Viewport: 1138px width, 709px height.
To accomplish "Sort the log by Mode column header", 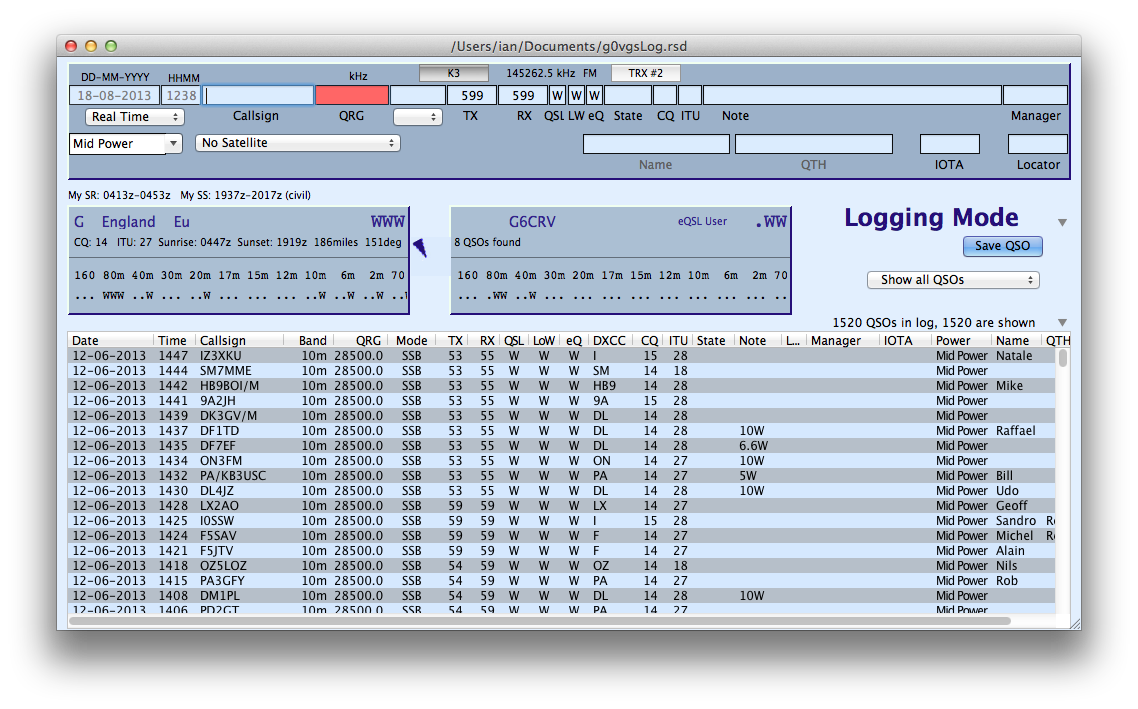I will point(412,340).
